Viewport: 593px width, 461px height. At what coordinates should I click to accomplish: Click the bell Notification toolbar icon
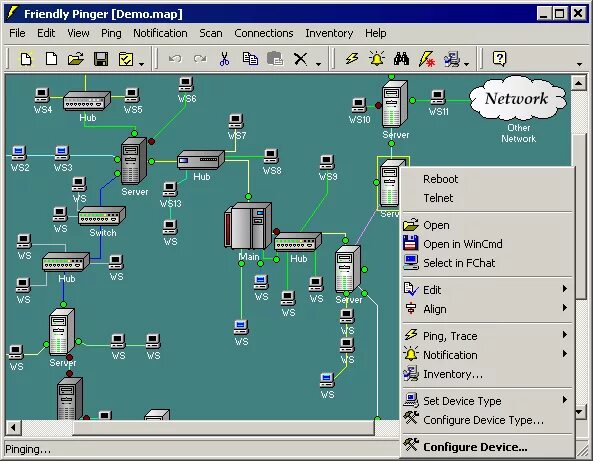pyautogui.click(x=377, y=59)
